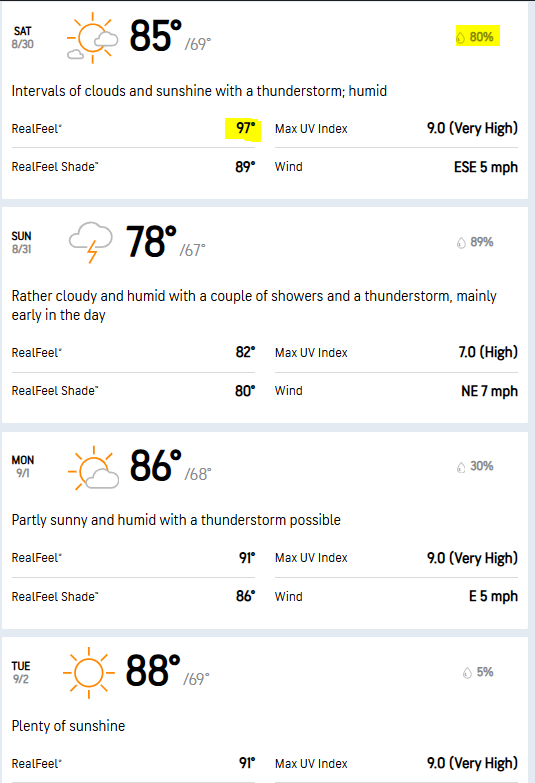Viewport: 535px width, 783px height.
Task: Click Sunday's 78° high temperature
Action: point(151,241)
